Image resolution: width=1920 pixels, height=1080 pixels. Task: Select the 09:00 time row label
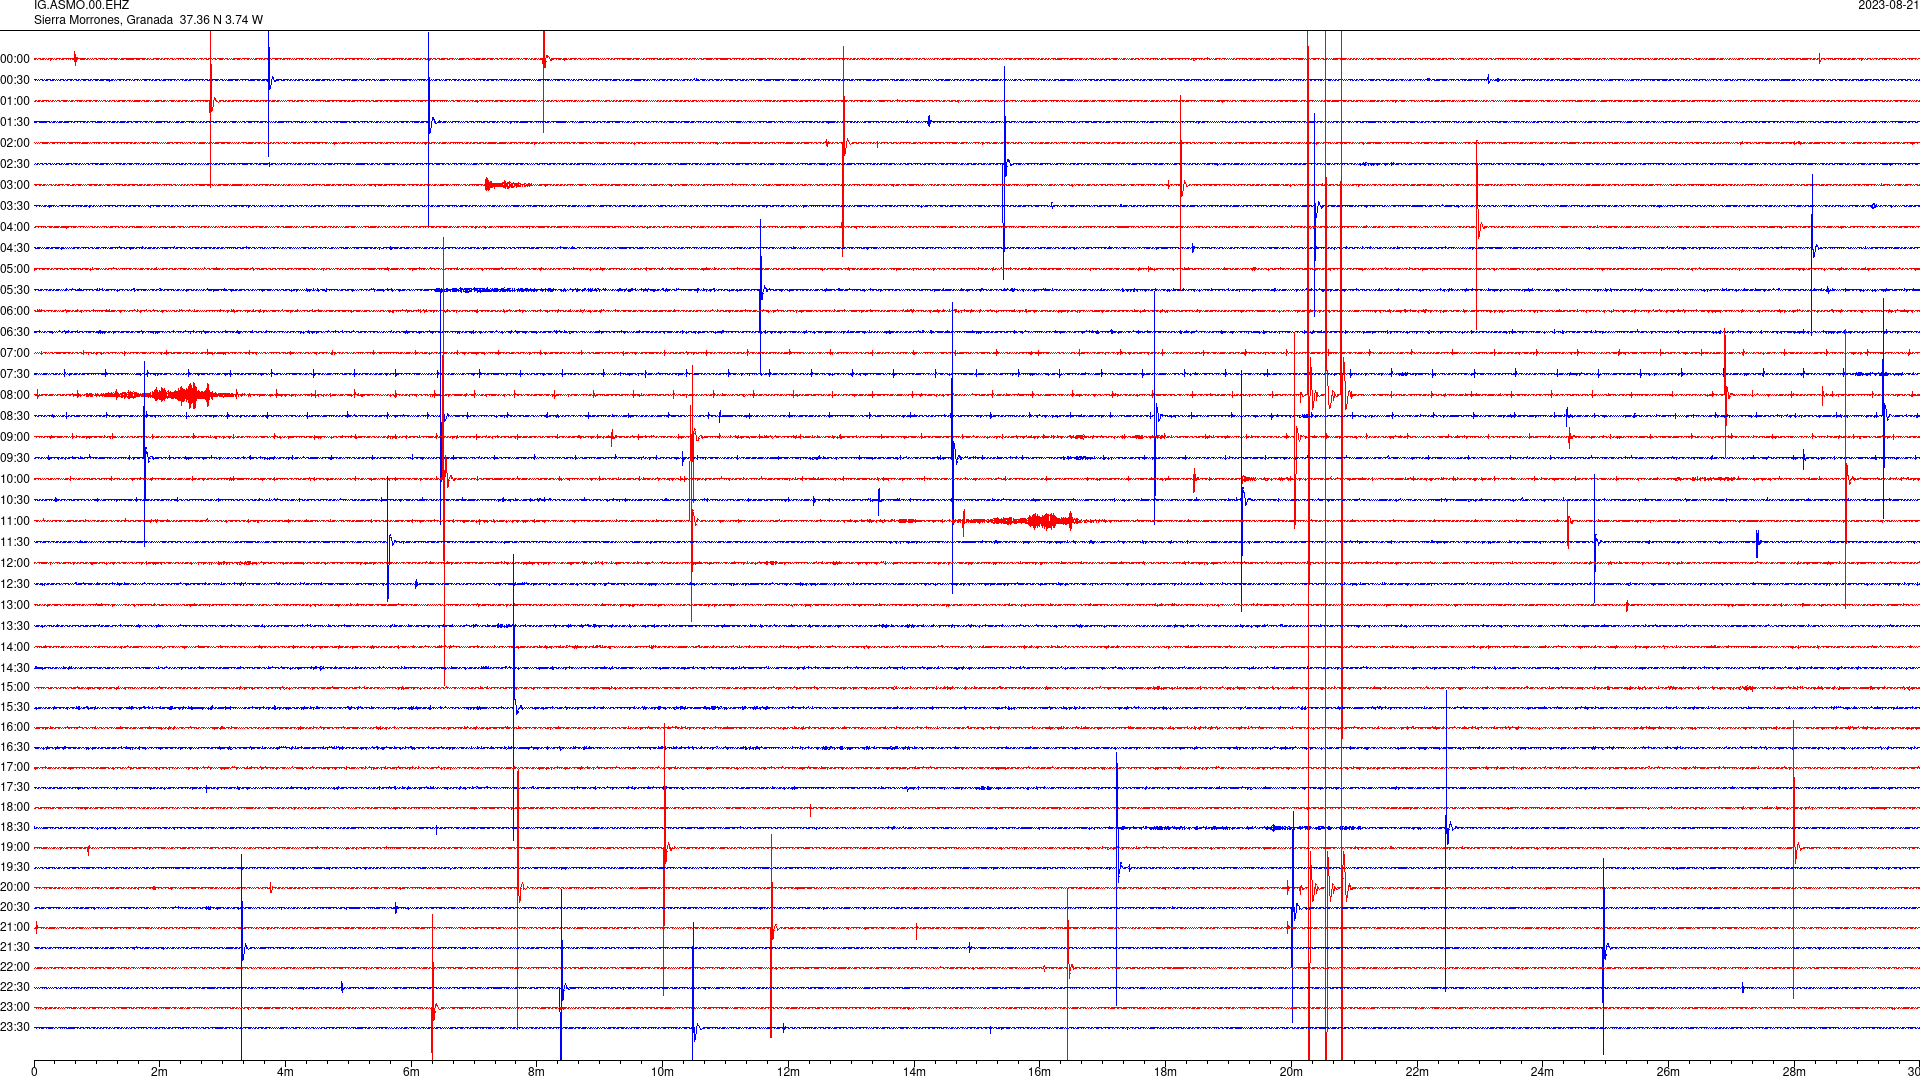pos(15,437)
